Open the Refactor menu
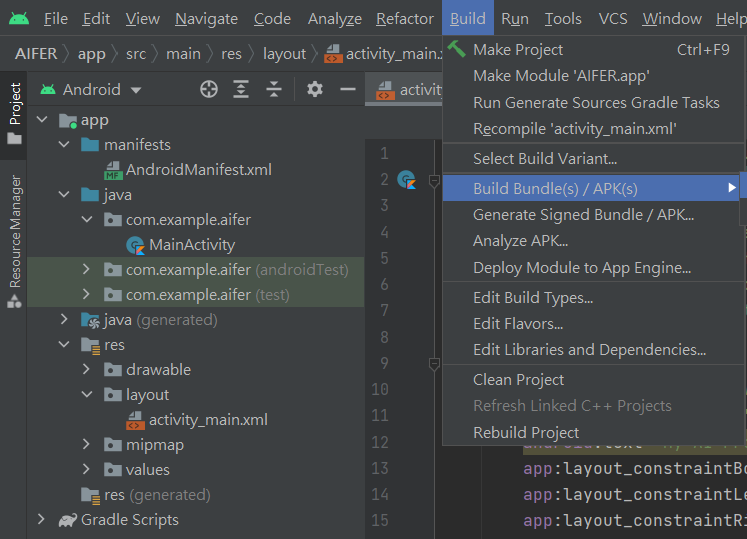 pos(404,19)
